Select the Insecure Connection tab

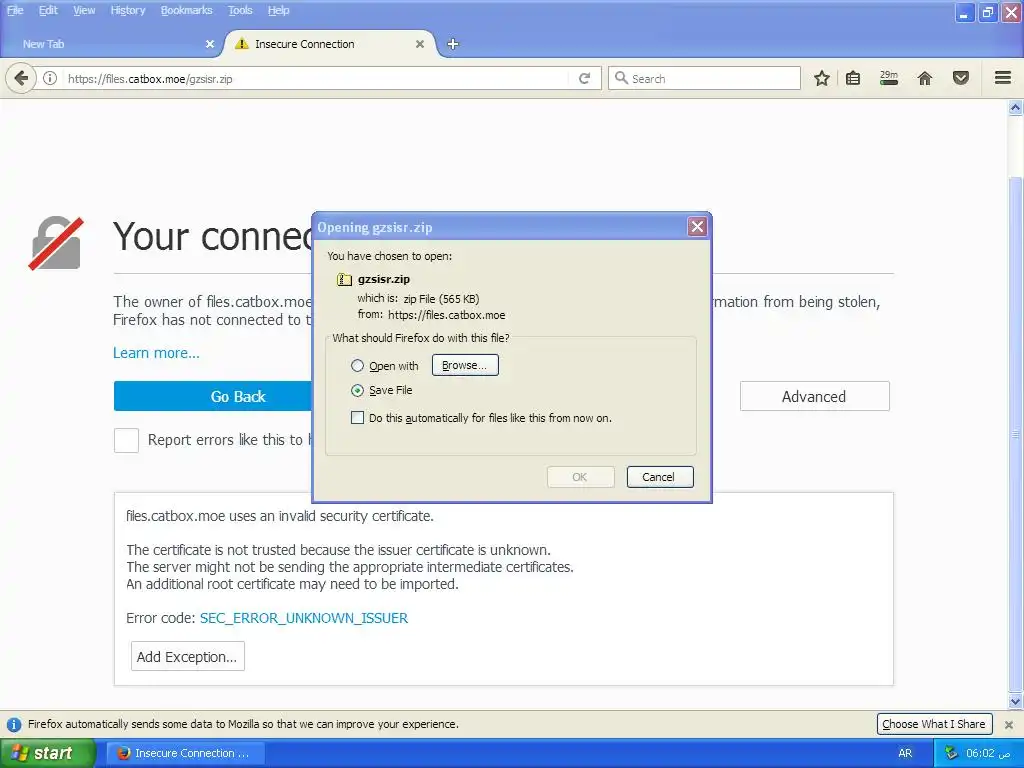pyautogui.click(x=330, y=44)
